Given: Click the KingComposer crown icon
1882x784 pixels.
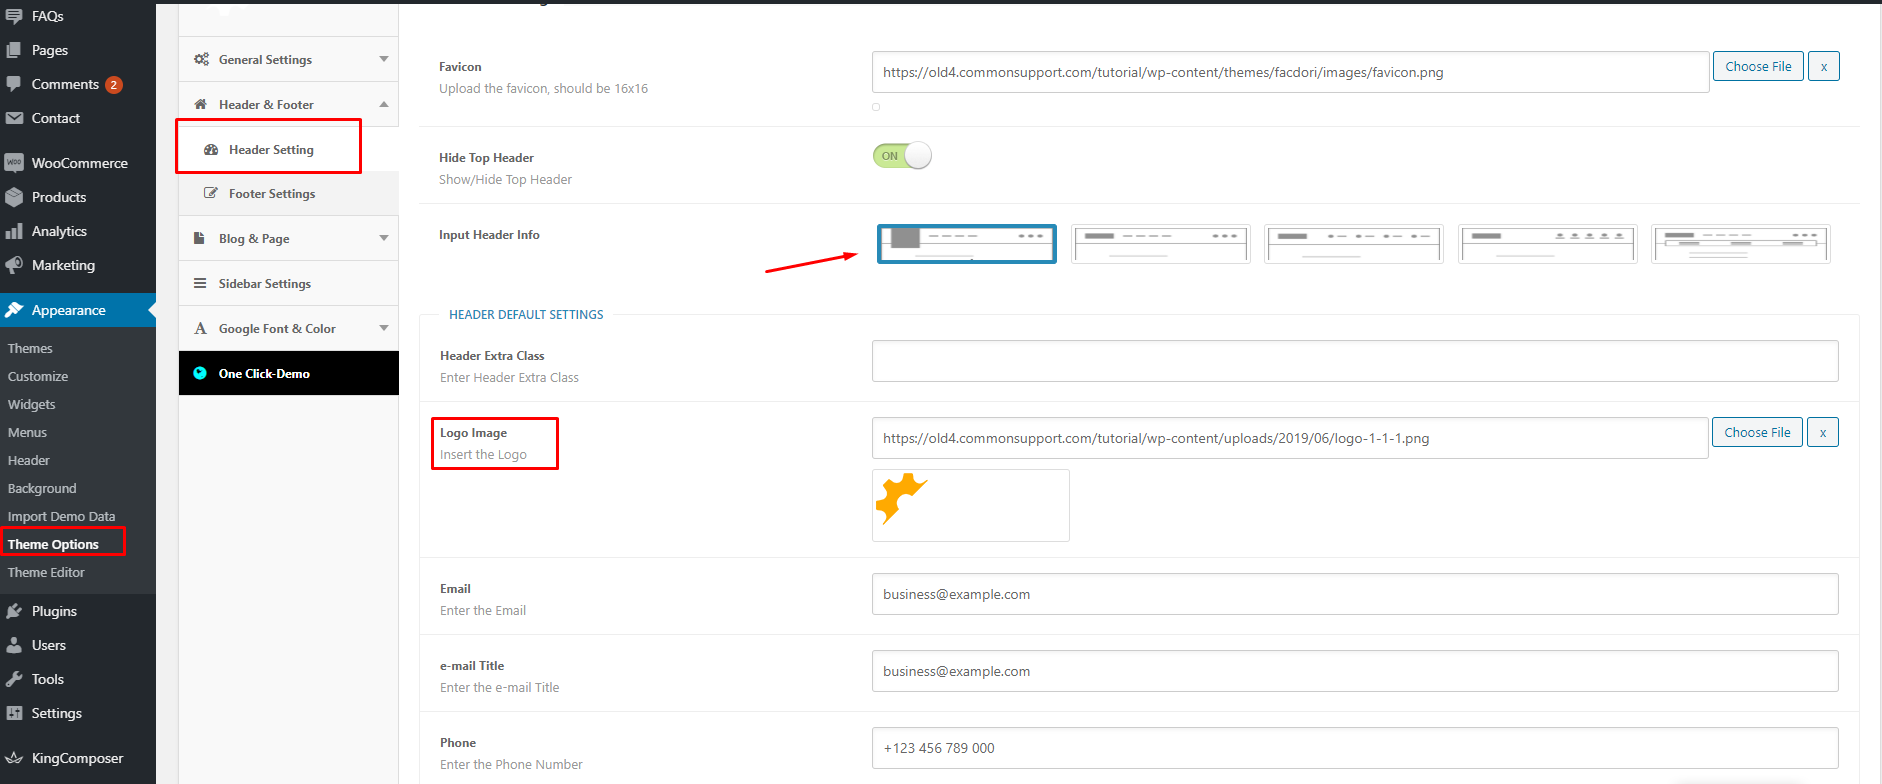Looking at the screenshot, I should pos(14,758).
